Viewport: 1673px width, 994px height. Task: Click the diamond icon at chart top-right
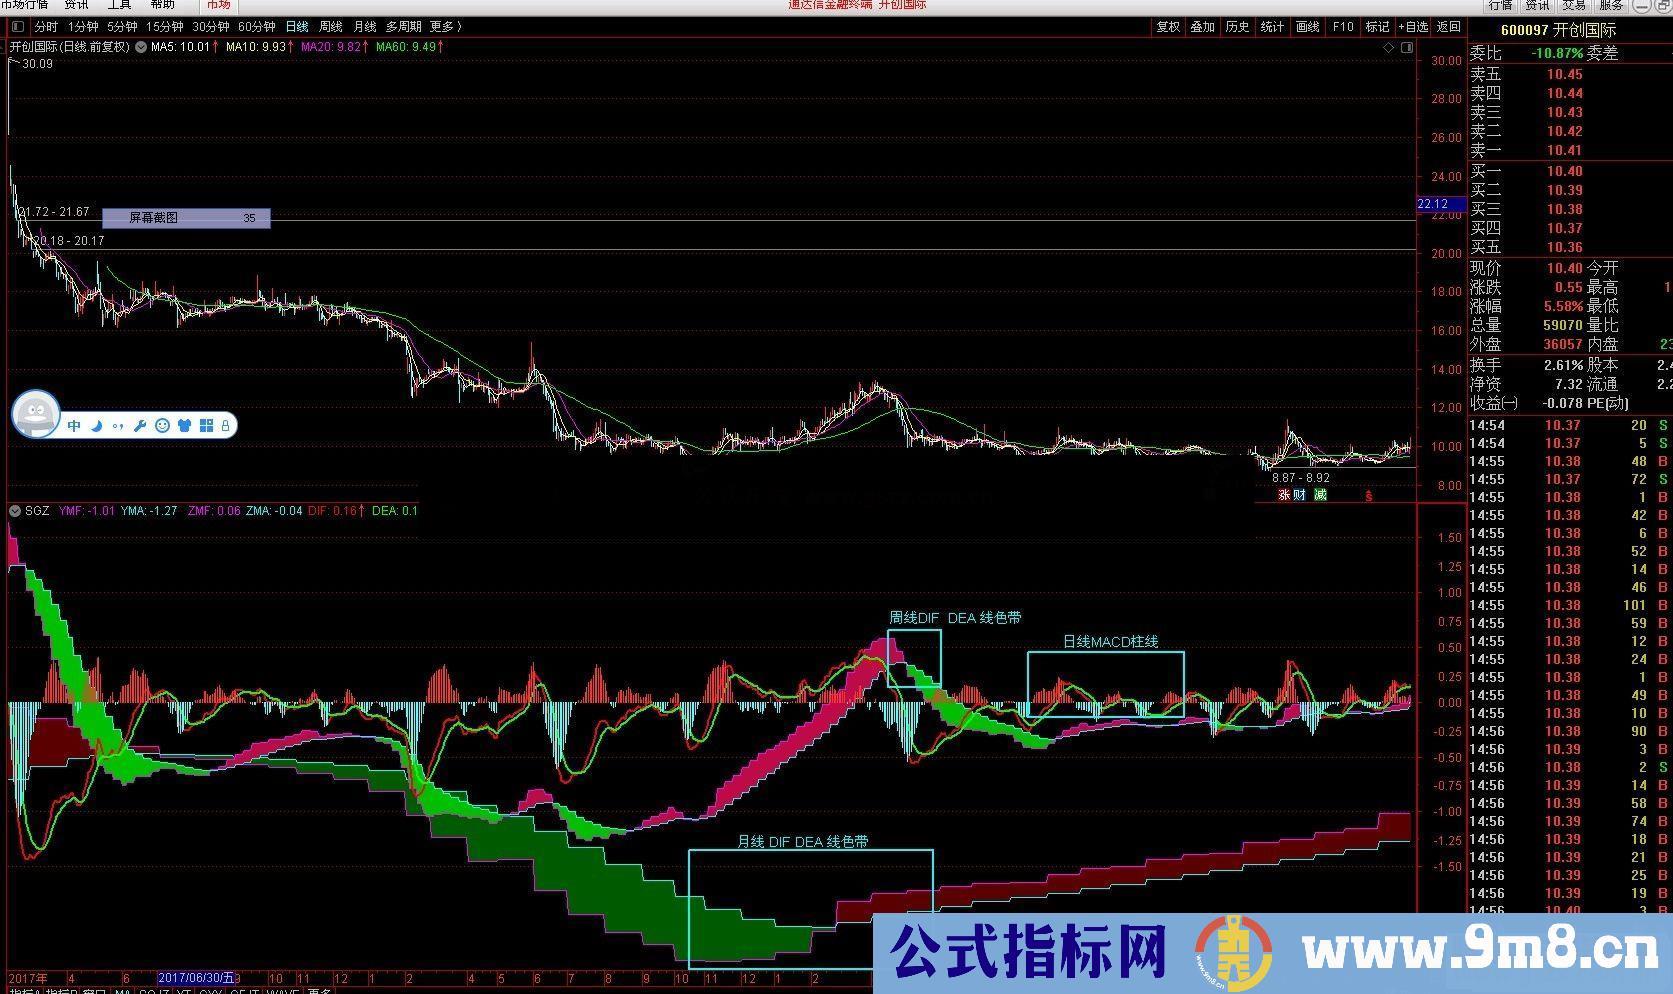pos(1389,47)
